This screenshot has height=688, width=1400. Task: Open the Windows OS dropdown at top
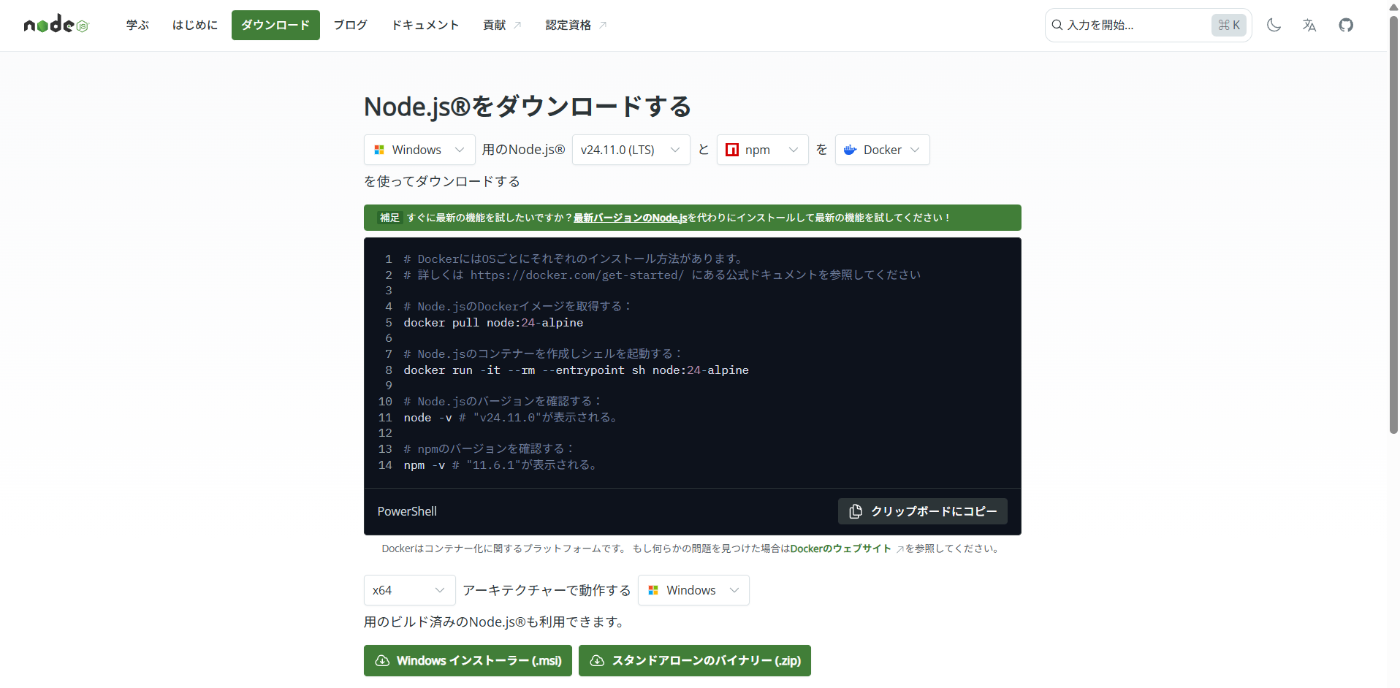tap(420, 150)
